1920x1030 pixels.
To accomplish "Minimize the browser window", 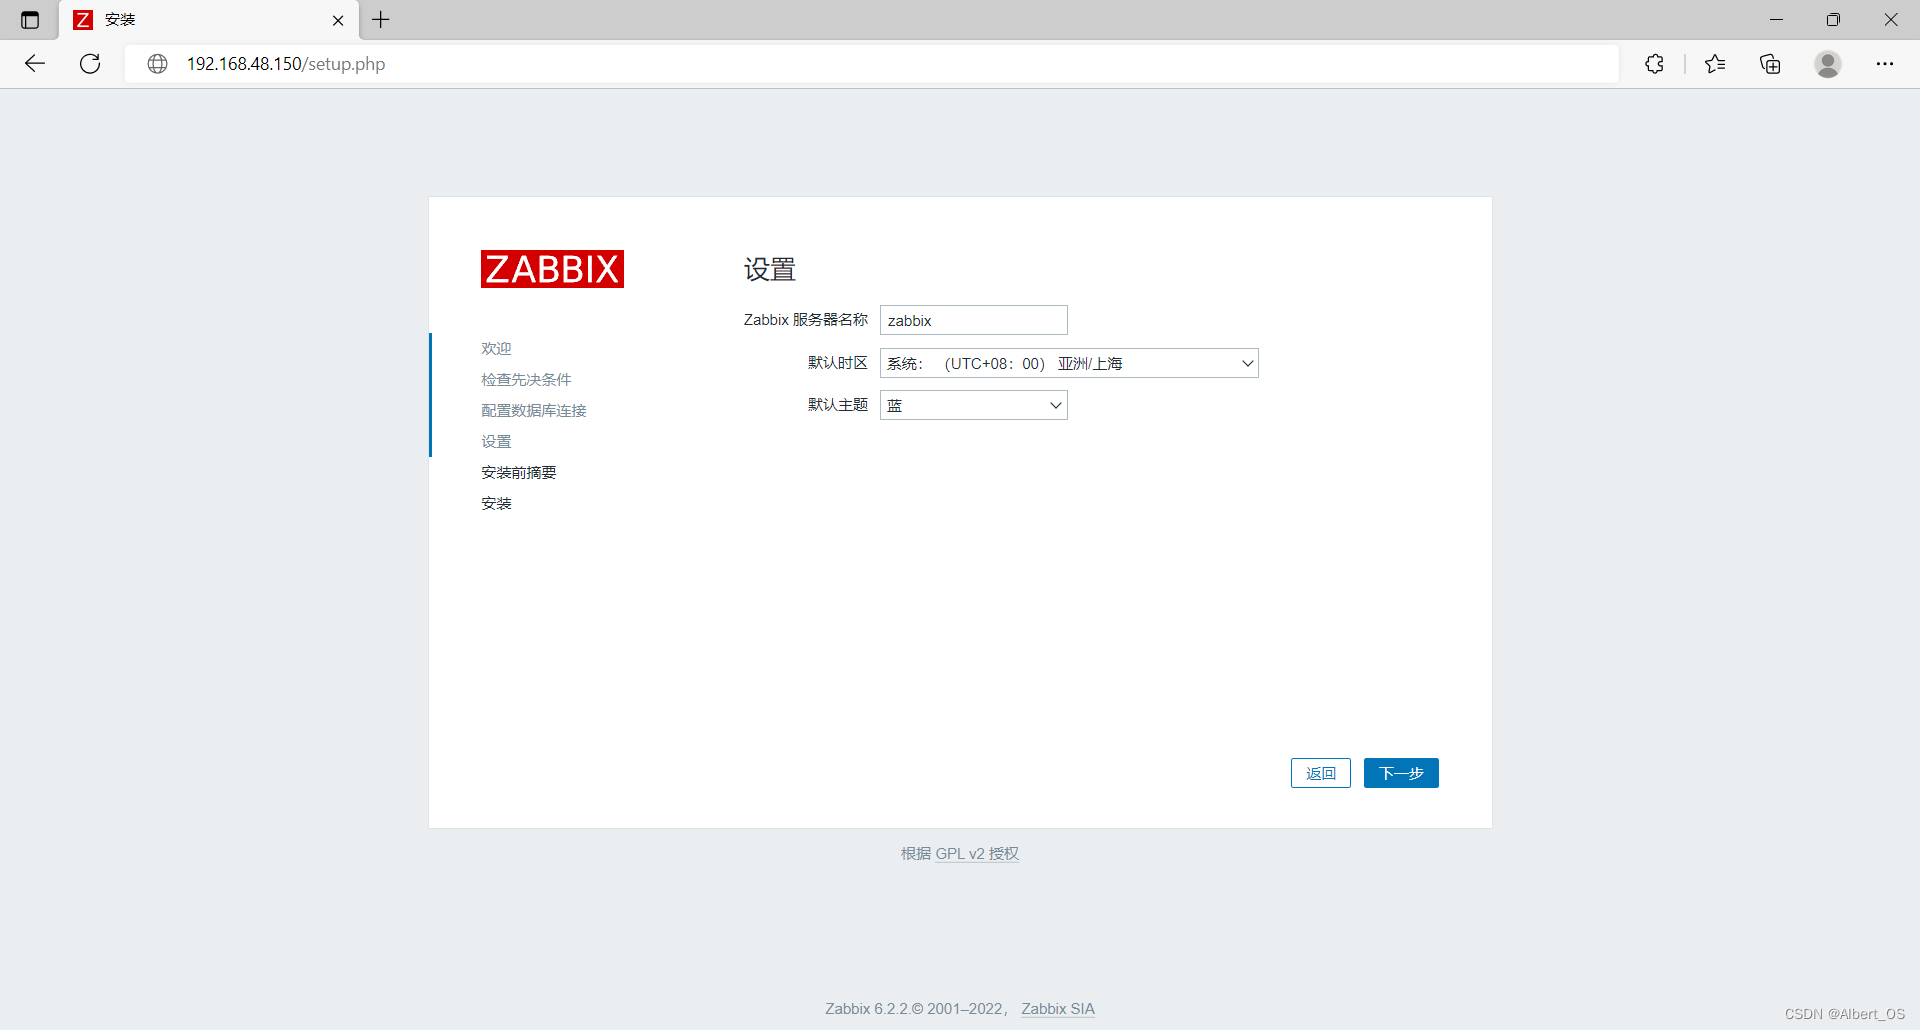I will tap(1776, 20).
